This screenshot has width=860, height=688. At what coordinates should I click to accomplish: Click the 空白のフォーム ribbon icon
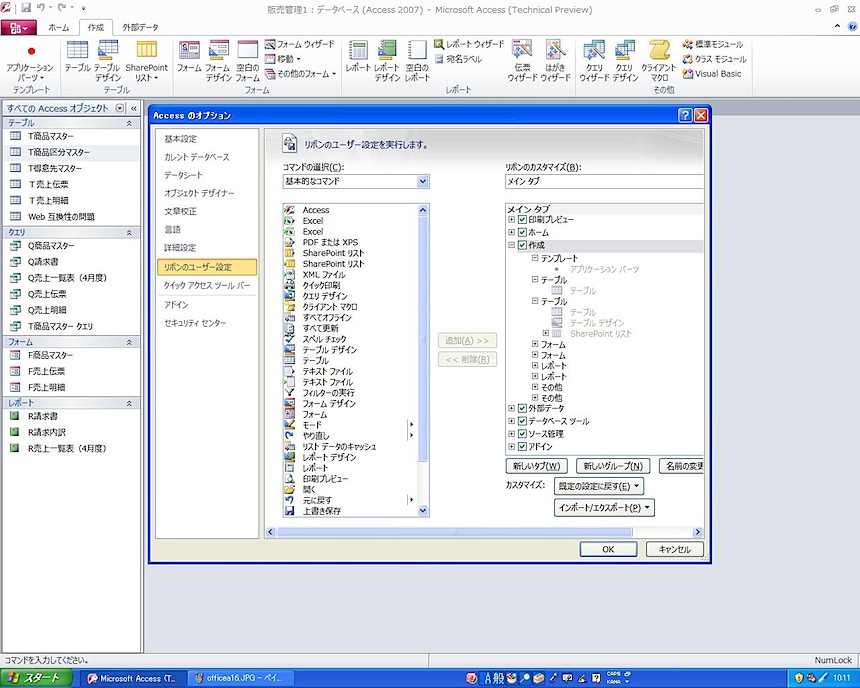247,61
